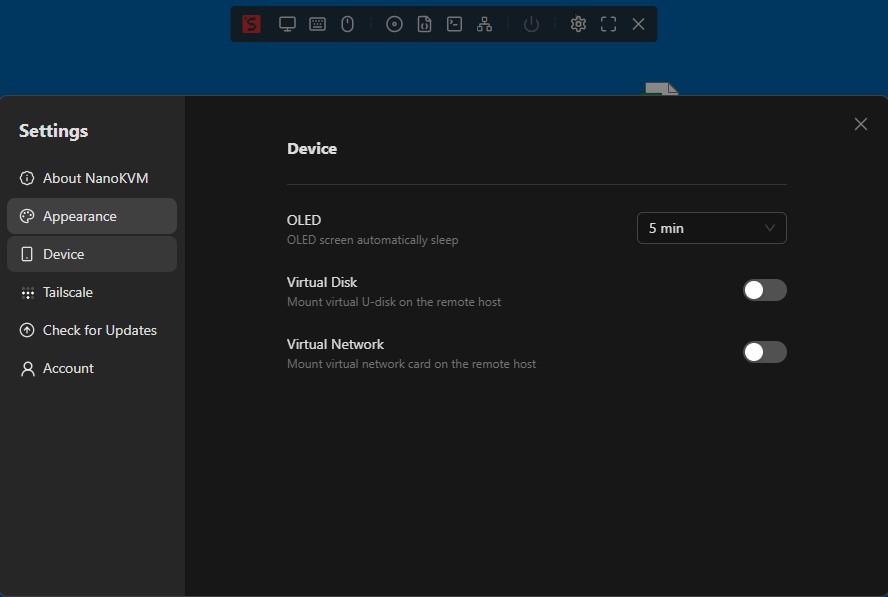
Task: Click the network Wake-on-LAN icon
Action: [484, 24]
